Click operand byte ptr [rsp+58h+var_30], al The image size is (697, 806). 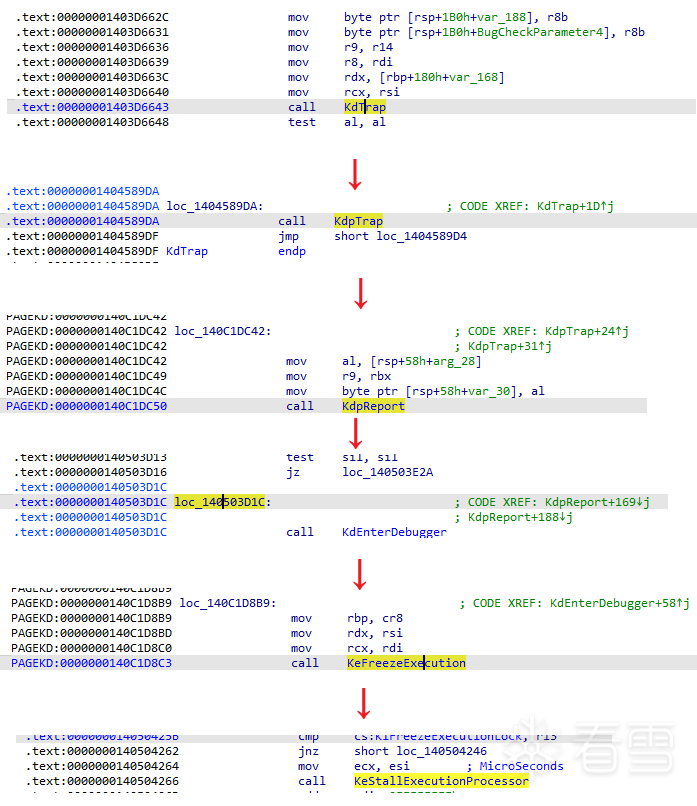(443, 391)
